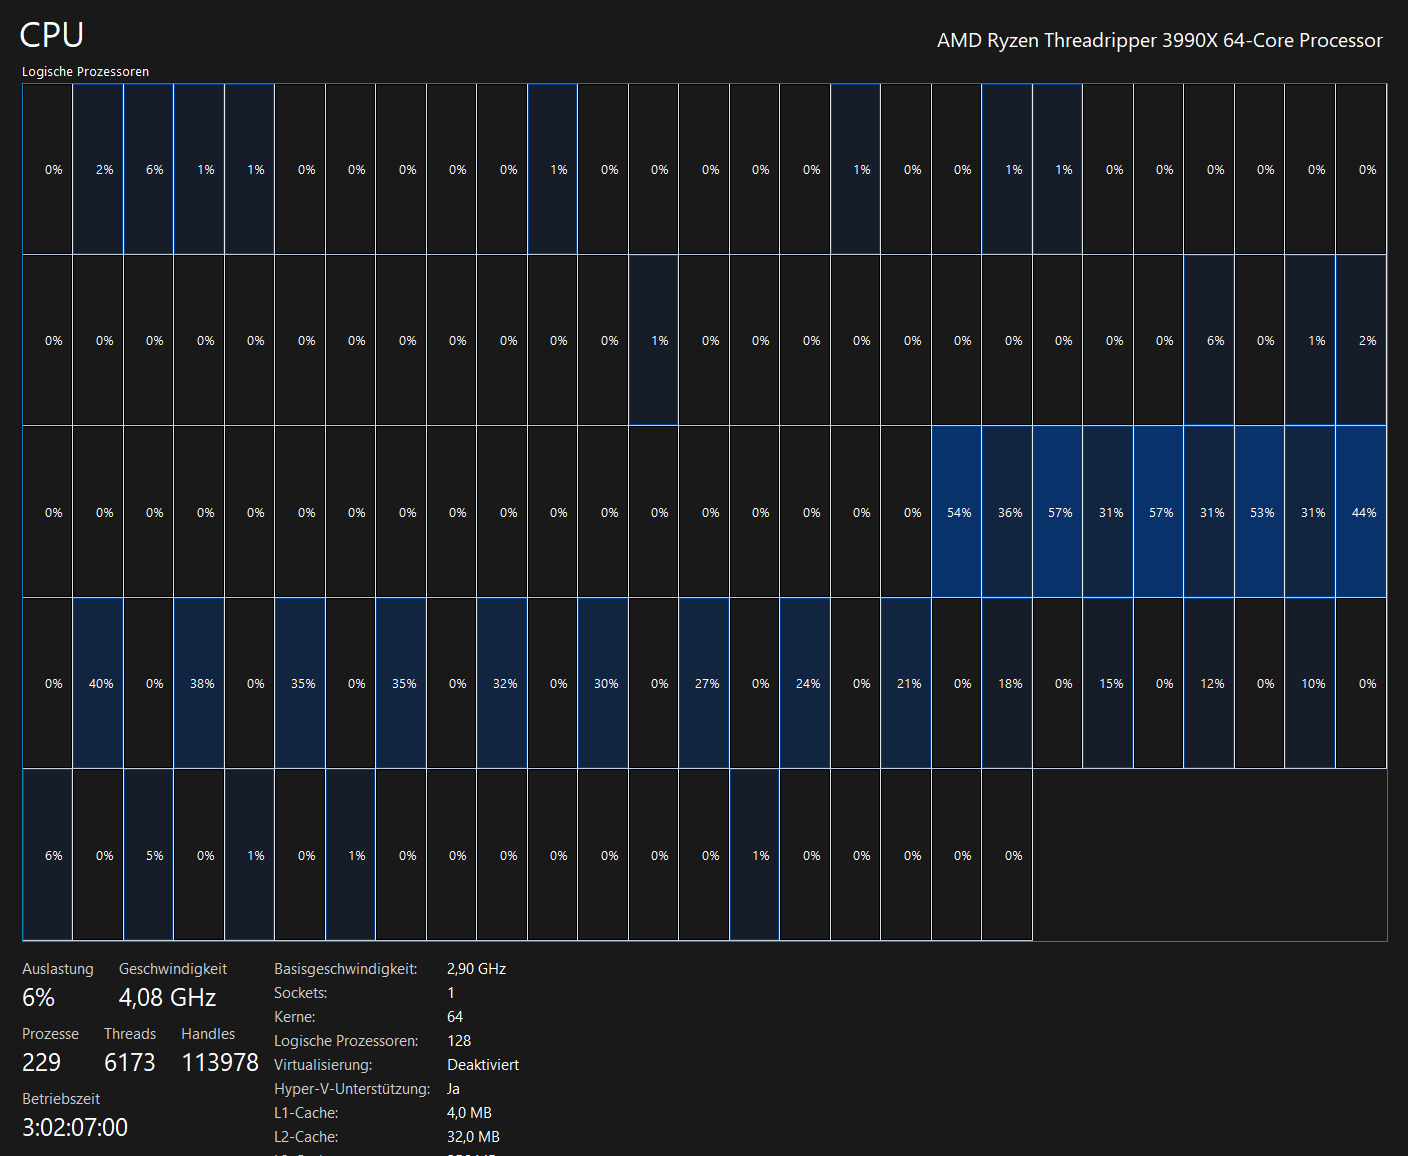Click the logical processor tile reading 32%

pos(503,684)
